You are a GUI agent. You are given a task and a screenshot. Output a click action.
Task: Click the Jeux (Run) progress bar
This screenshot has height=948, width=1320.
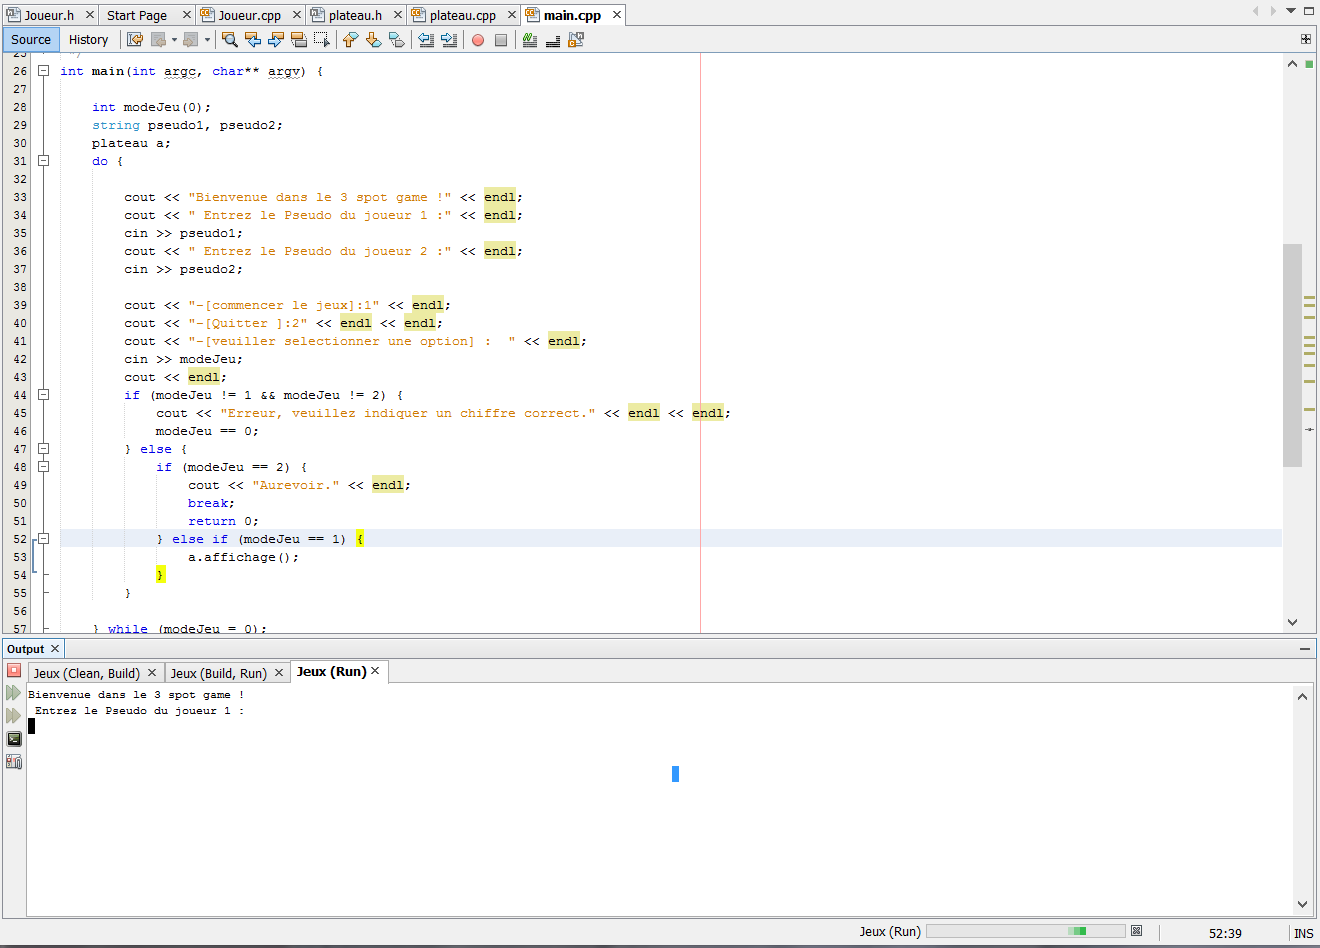pos(1025,931)
